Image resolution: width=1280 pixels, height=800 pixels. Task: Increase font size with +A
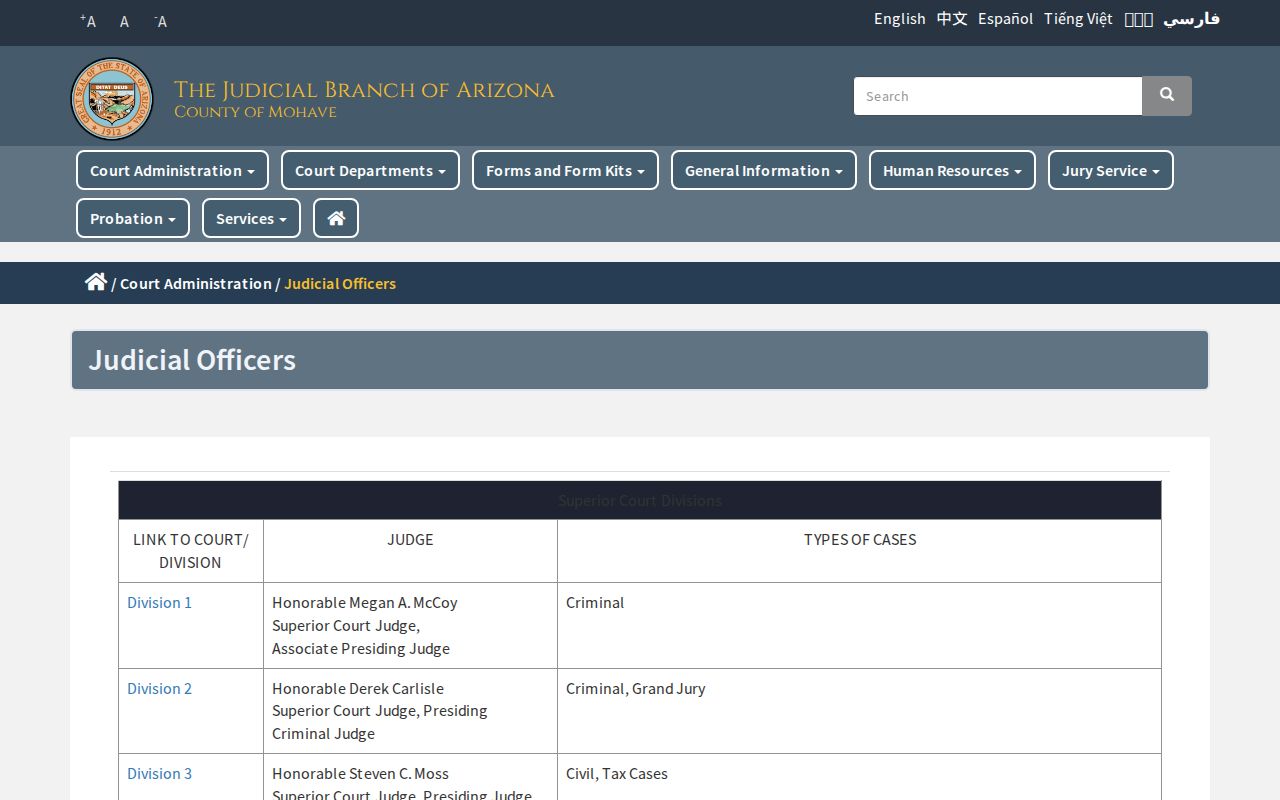[88, 21]
